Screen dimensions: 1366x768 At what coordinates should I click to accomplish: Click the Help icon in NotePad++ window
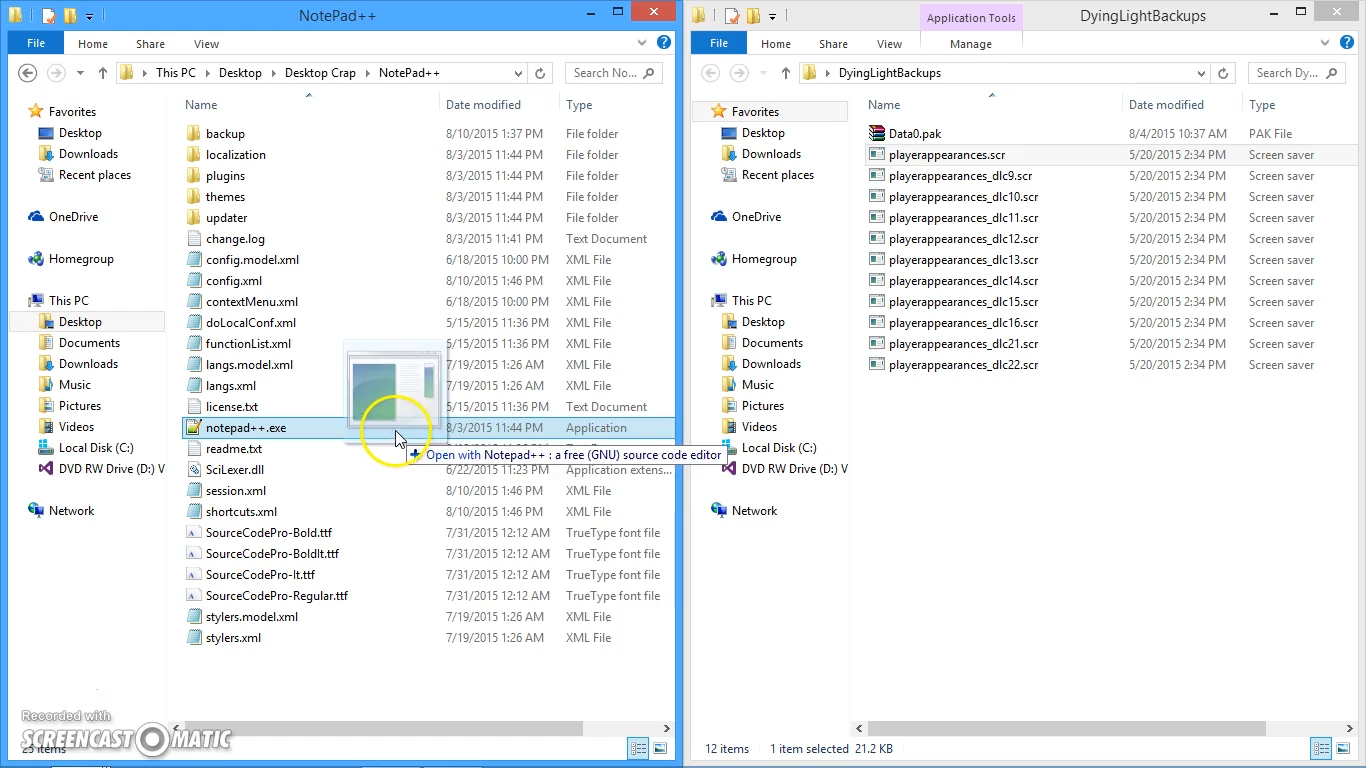tap(664, 44)
